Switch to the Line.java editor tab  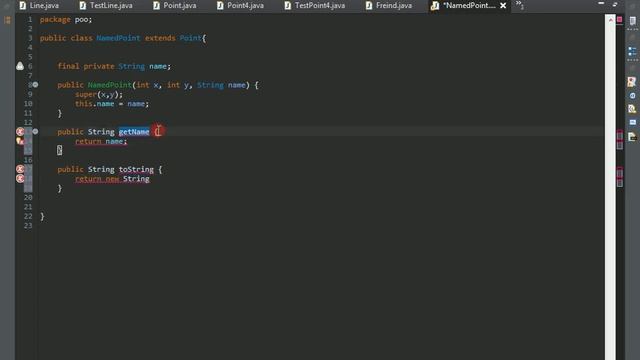(x=39, y=6)
